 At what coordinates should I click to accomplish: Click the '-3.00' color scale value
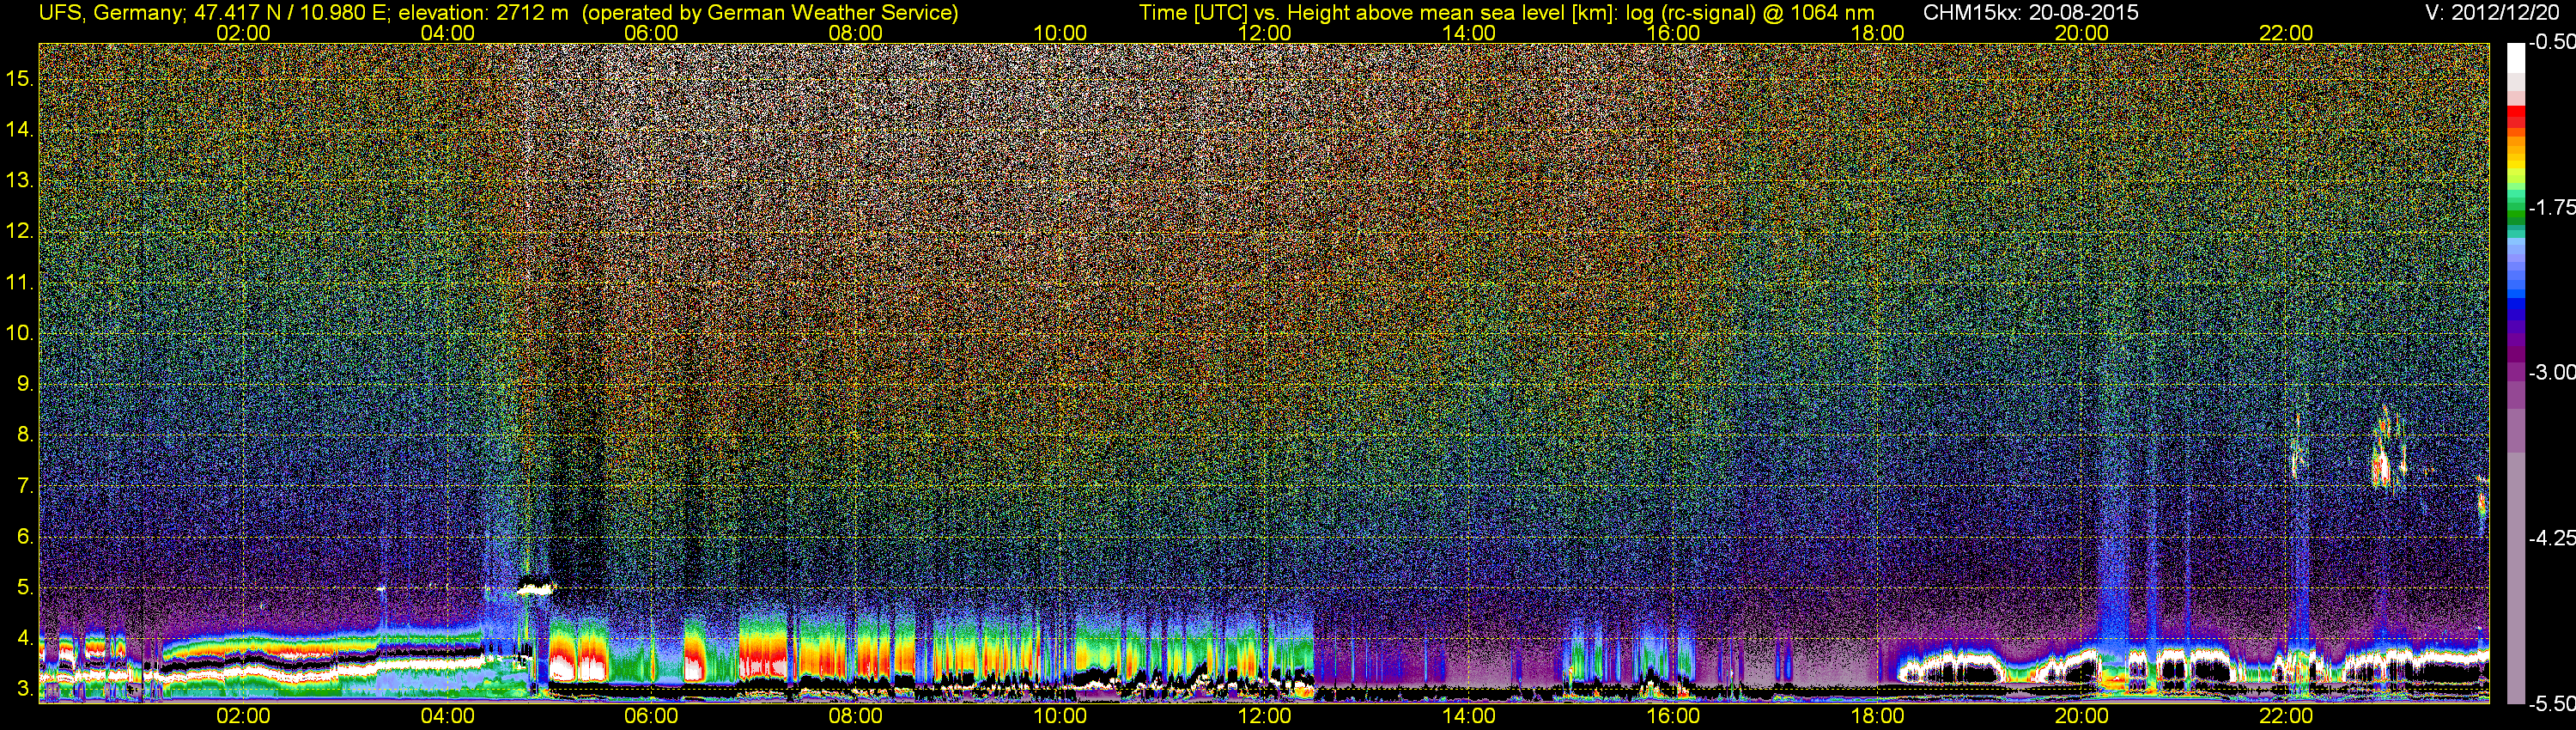pyautogui.click(x=2551, y=372)
